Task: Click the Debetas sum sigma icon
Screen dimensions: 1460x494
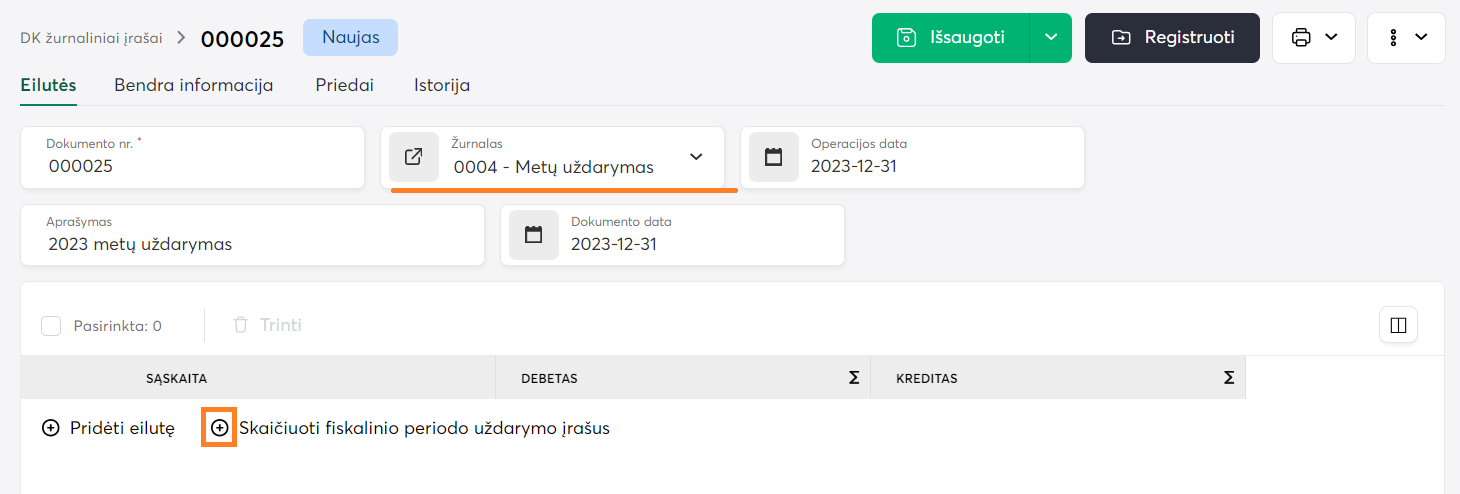Action: (854, 378)
